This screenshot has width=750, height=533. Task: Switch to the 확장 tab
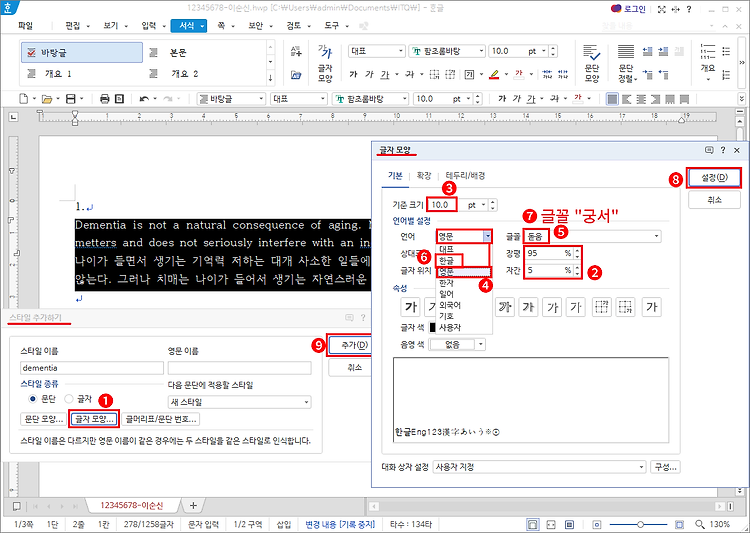click(x=424, y=176)
